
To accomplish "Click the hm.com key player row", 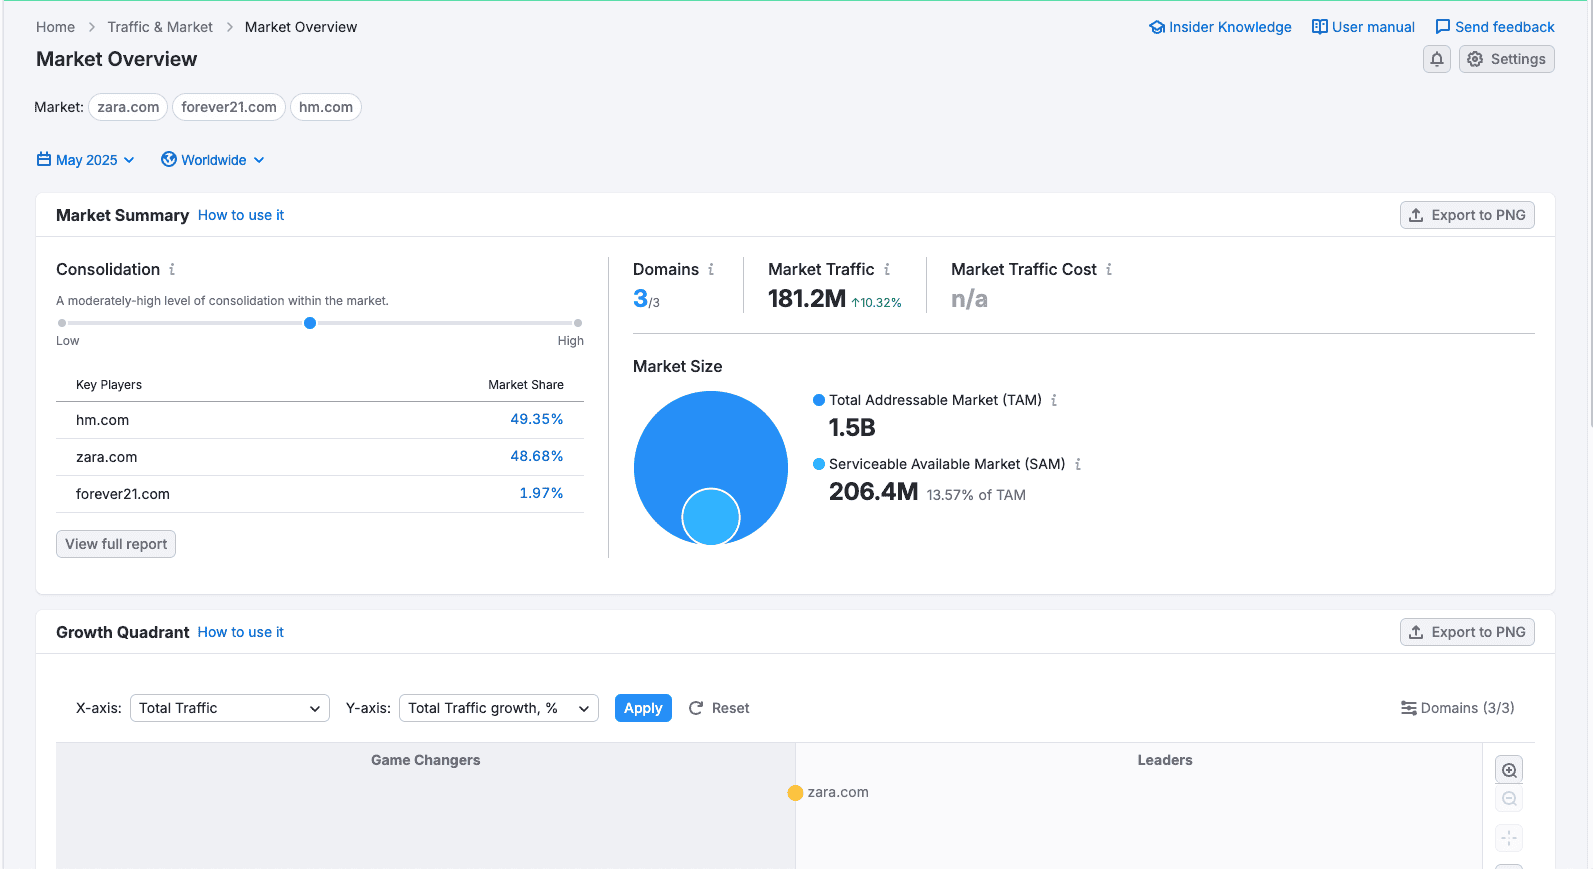I will pos(320,420).
